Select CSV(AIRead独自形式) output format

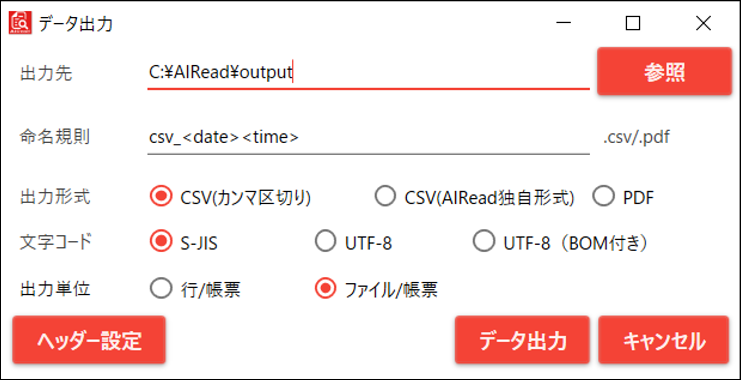pyautogui.click(x=474, y=198)
